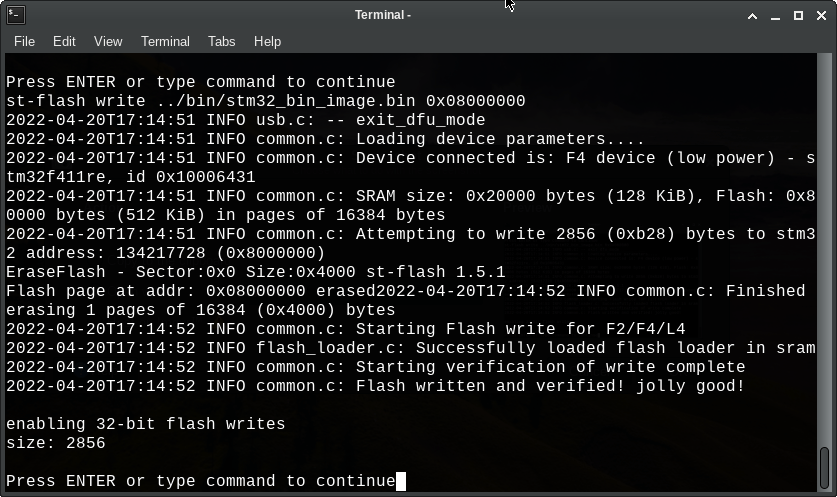
Task: Click the vertical scrollbar thumb
Action: click(826, 469)
